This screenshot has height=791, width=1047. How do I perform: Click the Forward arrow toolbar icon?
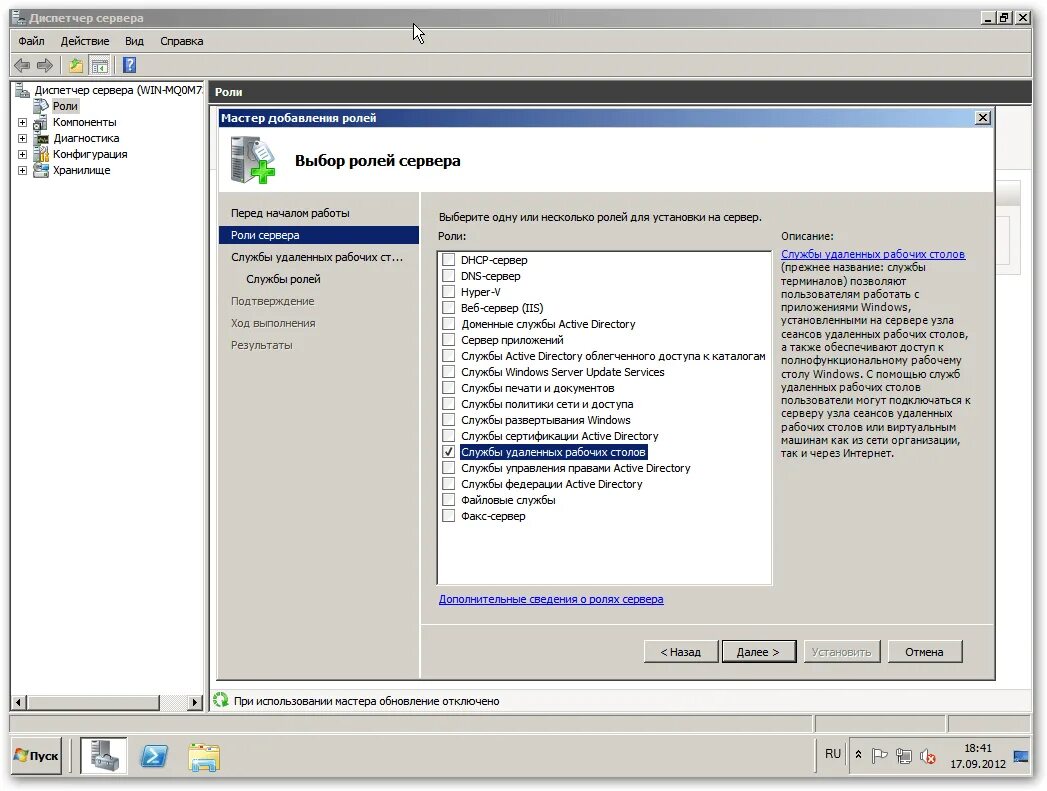[x=45, y=65]
